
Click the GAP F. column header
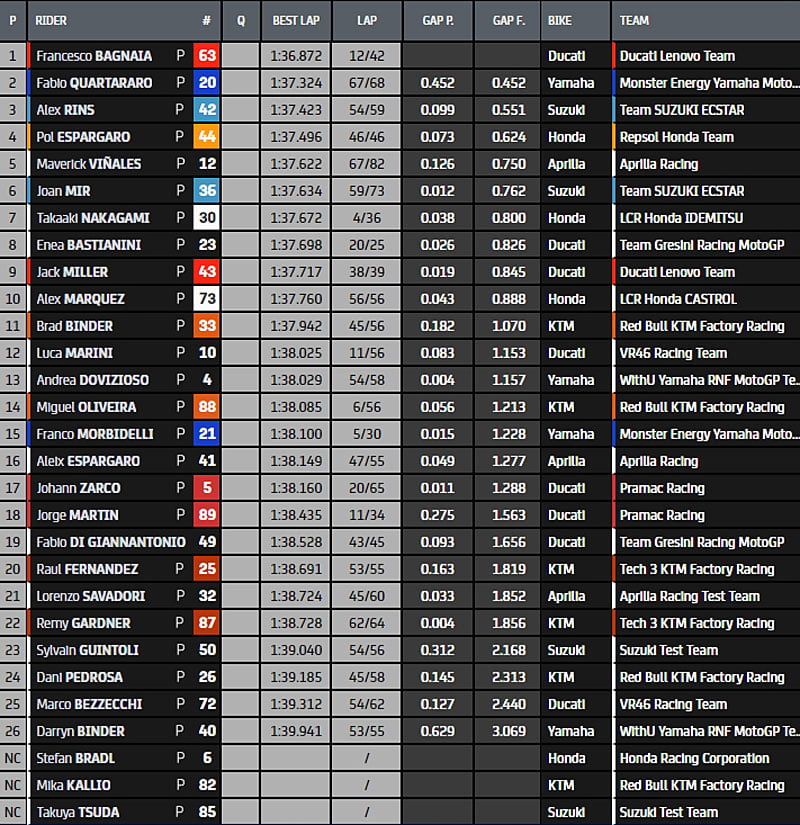click(x=508, y=20)
